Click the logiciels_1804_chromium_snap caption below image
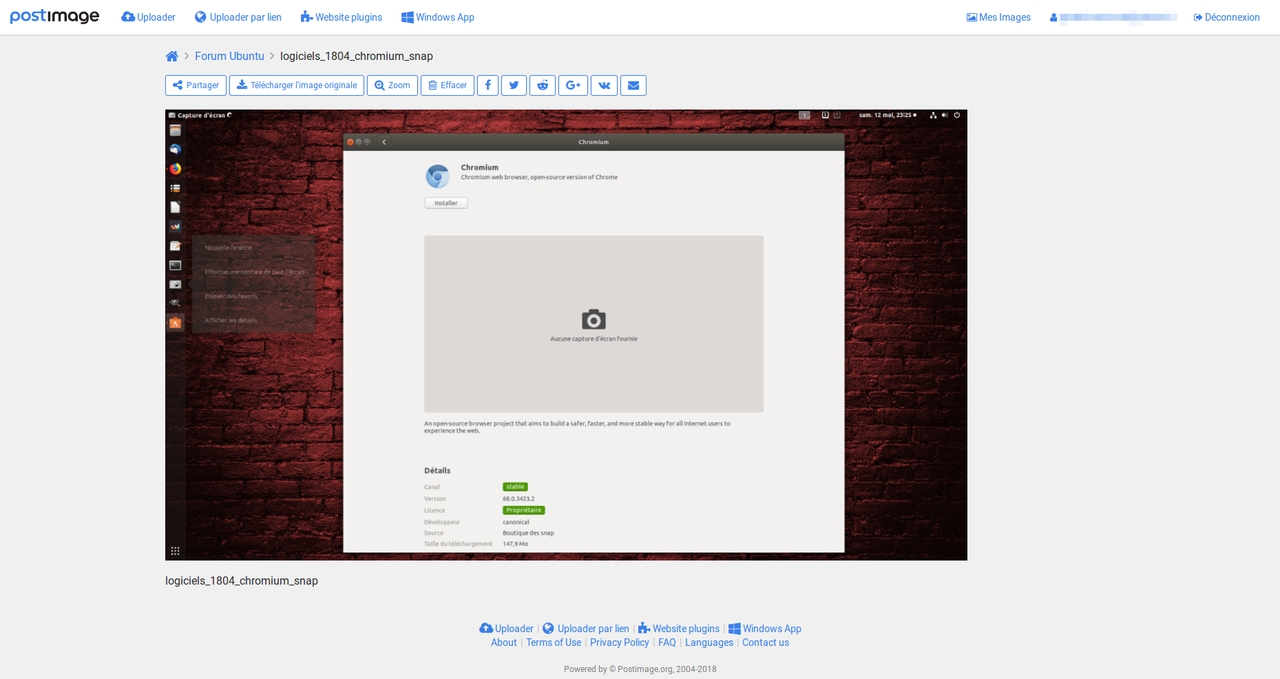The height and width of the screenshot is (679, 1280). (242, 581)
